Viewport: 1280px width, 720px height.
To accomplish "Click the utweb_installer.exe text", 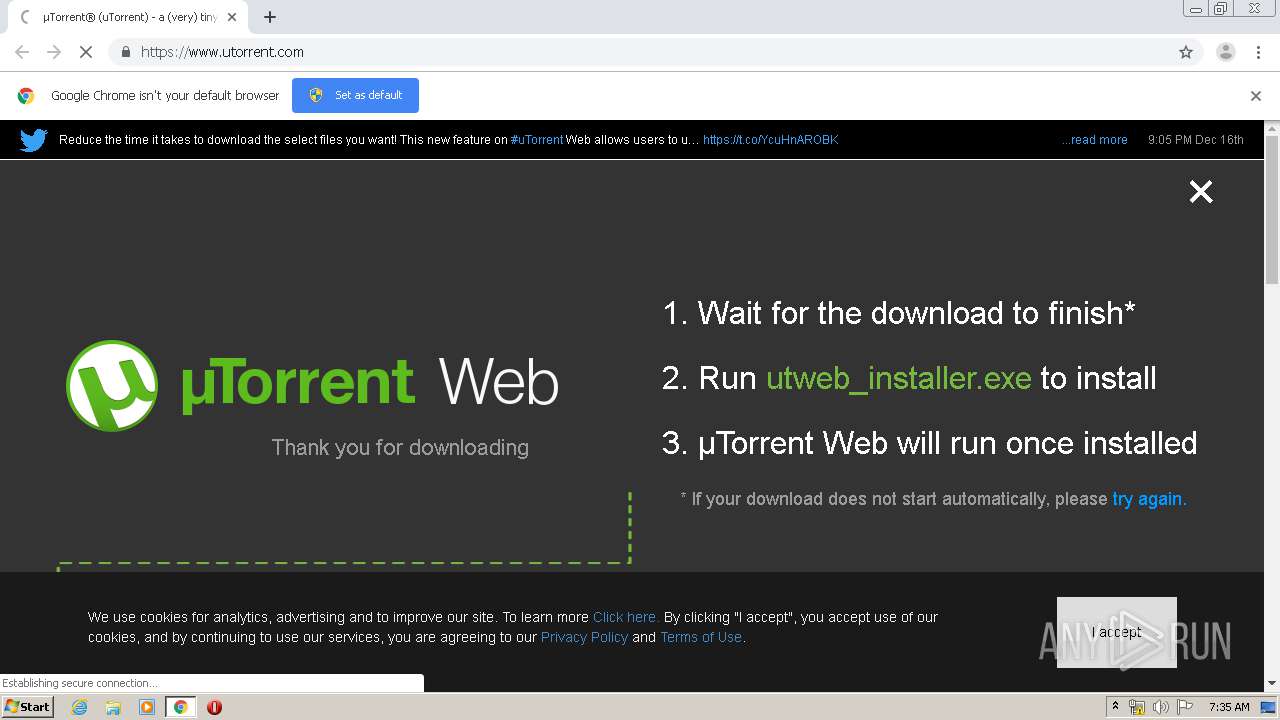I will click(898, 378).
